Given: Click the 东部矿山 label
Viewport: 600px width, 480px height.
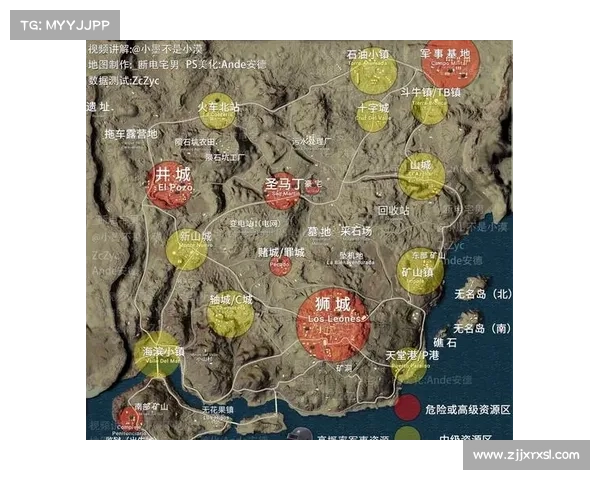Looking at the screenshot, I should [x=428, y=255].
